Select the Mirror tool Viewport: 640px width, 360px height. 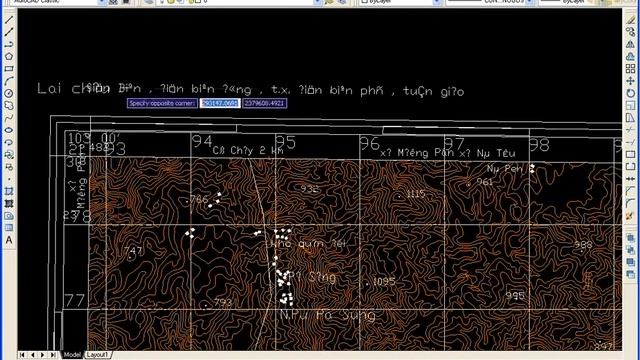tap(631, 44)
